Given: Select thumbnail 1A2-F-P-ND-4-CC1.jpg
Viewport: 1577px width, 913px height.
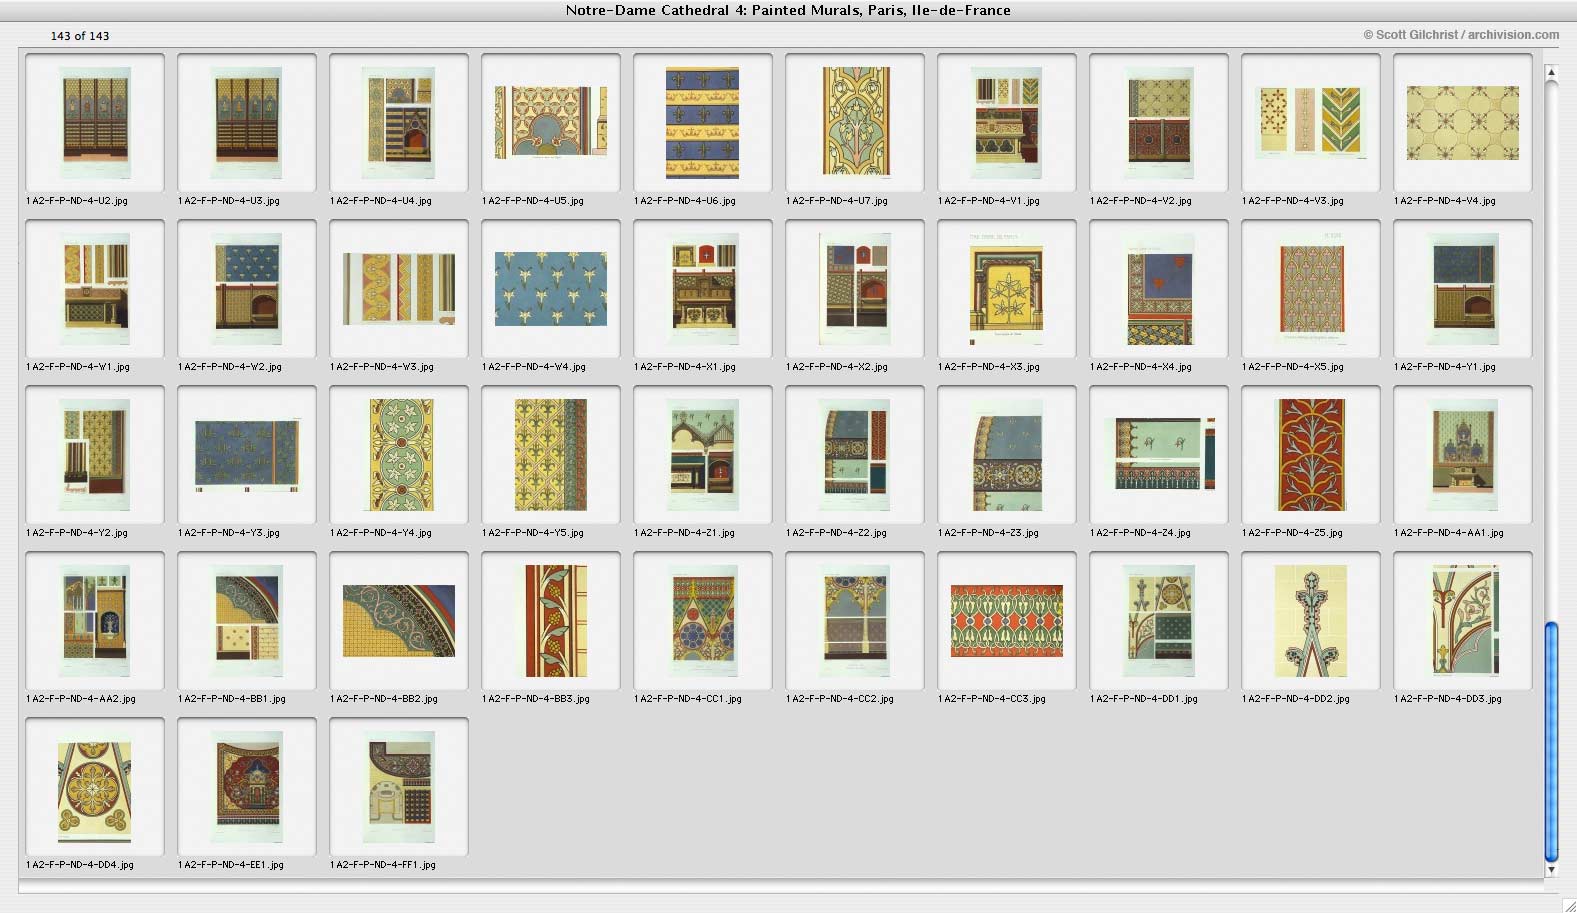Looking at the screenshot, I should click(703, 621).
